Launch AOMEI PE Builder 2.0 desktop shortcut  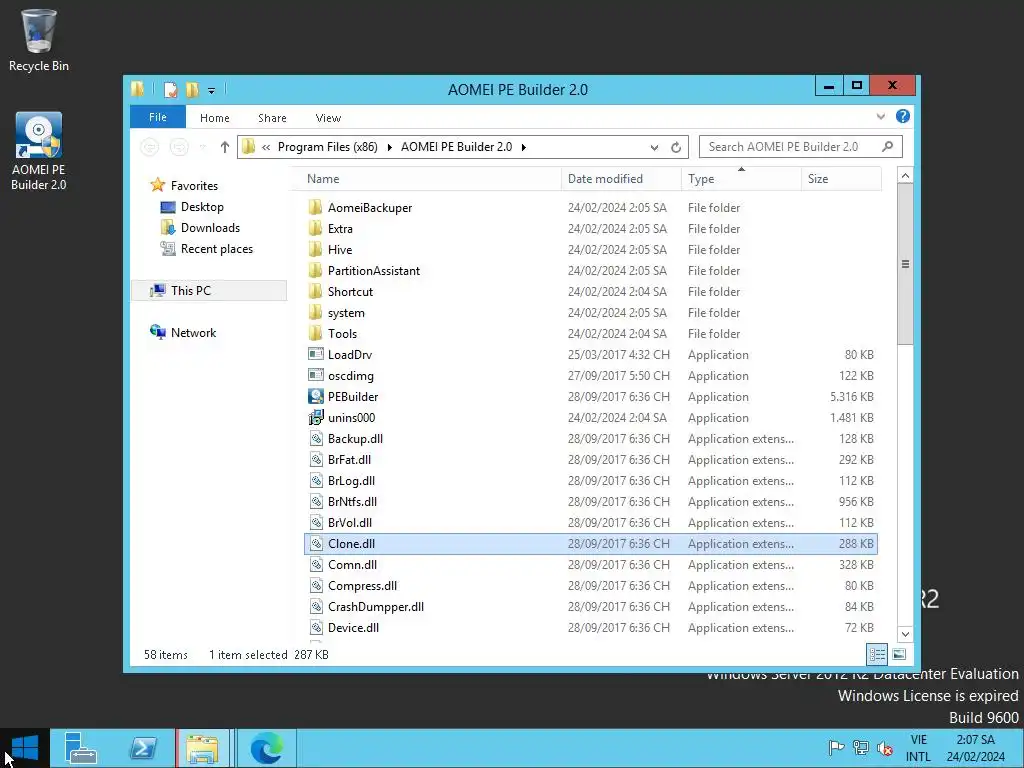(x=39, y=152)
